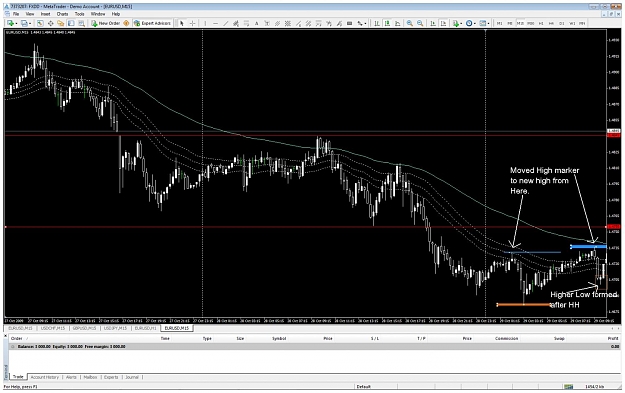The width and height of the screenshot is (625, 393).
Task: Click the New Chart toolbar icon
Action: point(10,24)
